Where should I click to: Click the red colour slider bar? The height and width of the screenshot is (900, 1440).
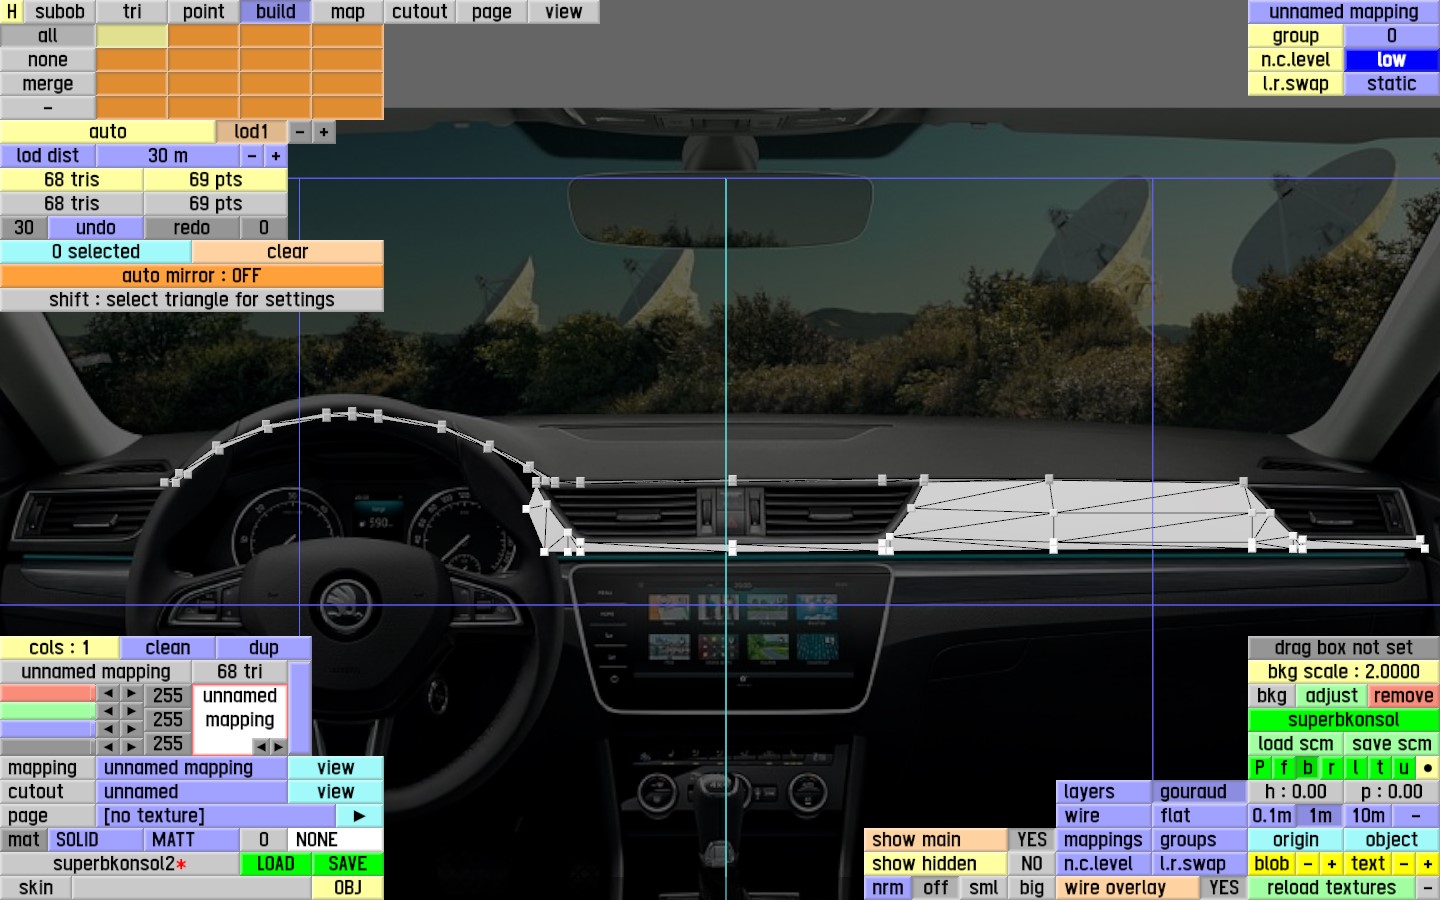click(x=48, y=694)
